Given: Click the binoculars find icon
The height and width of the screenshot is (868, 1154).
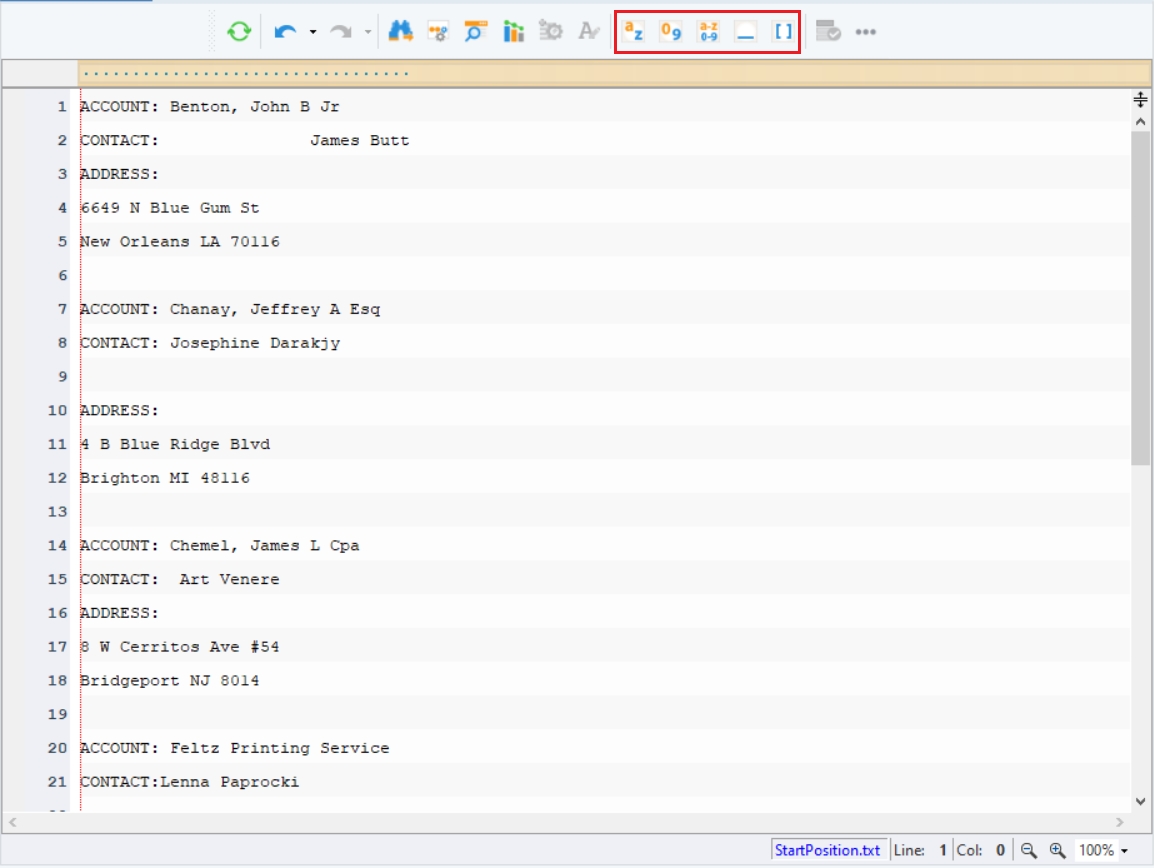Looking at the screenshot, I should click(400, 31).
